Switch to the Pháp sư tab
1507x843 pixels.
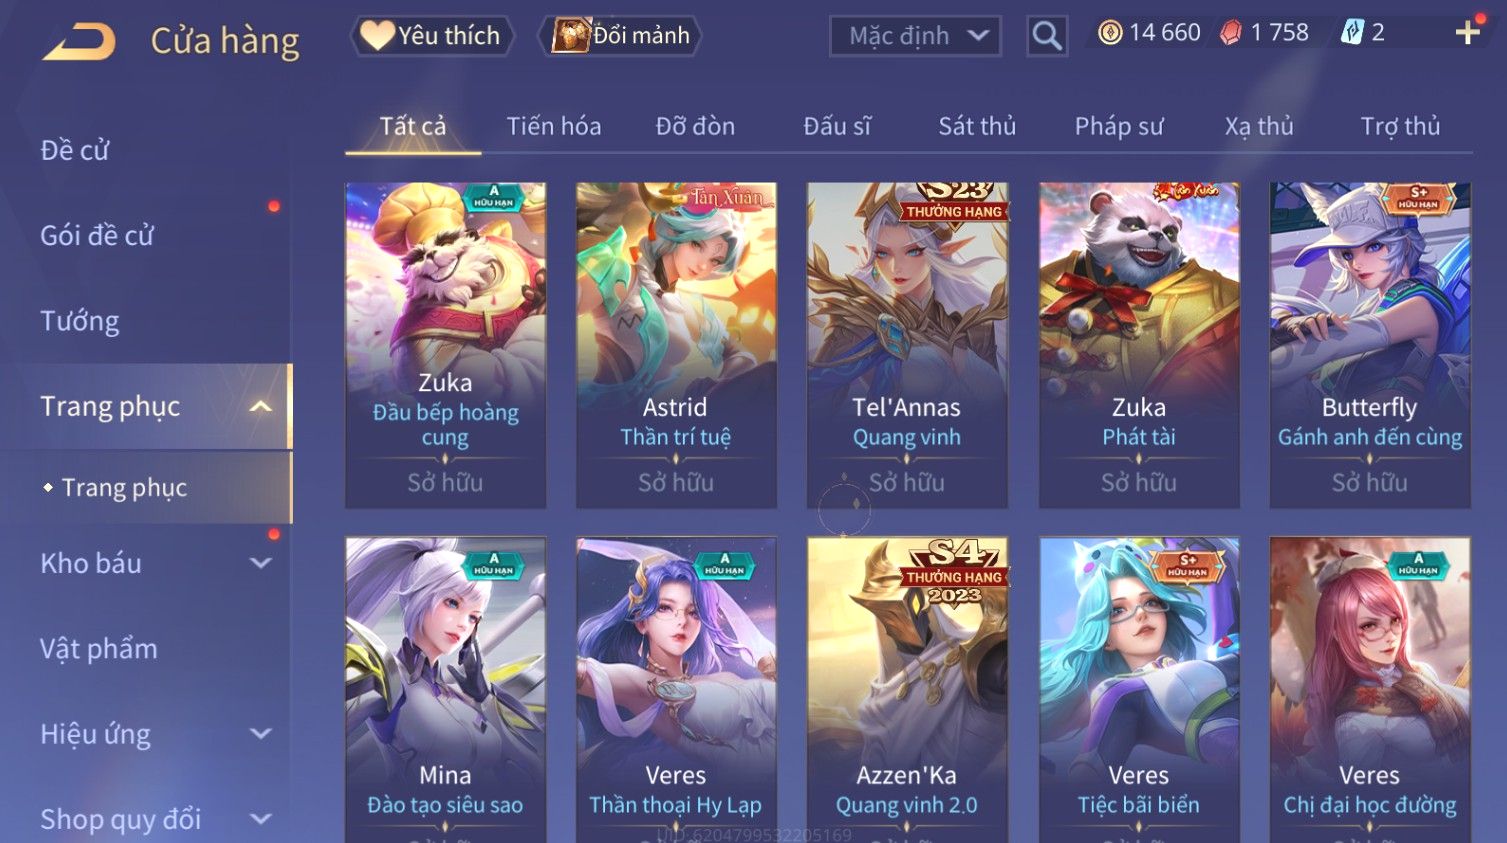pyautogui.click(x=1119, y=126)
